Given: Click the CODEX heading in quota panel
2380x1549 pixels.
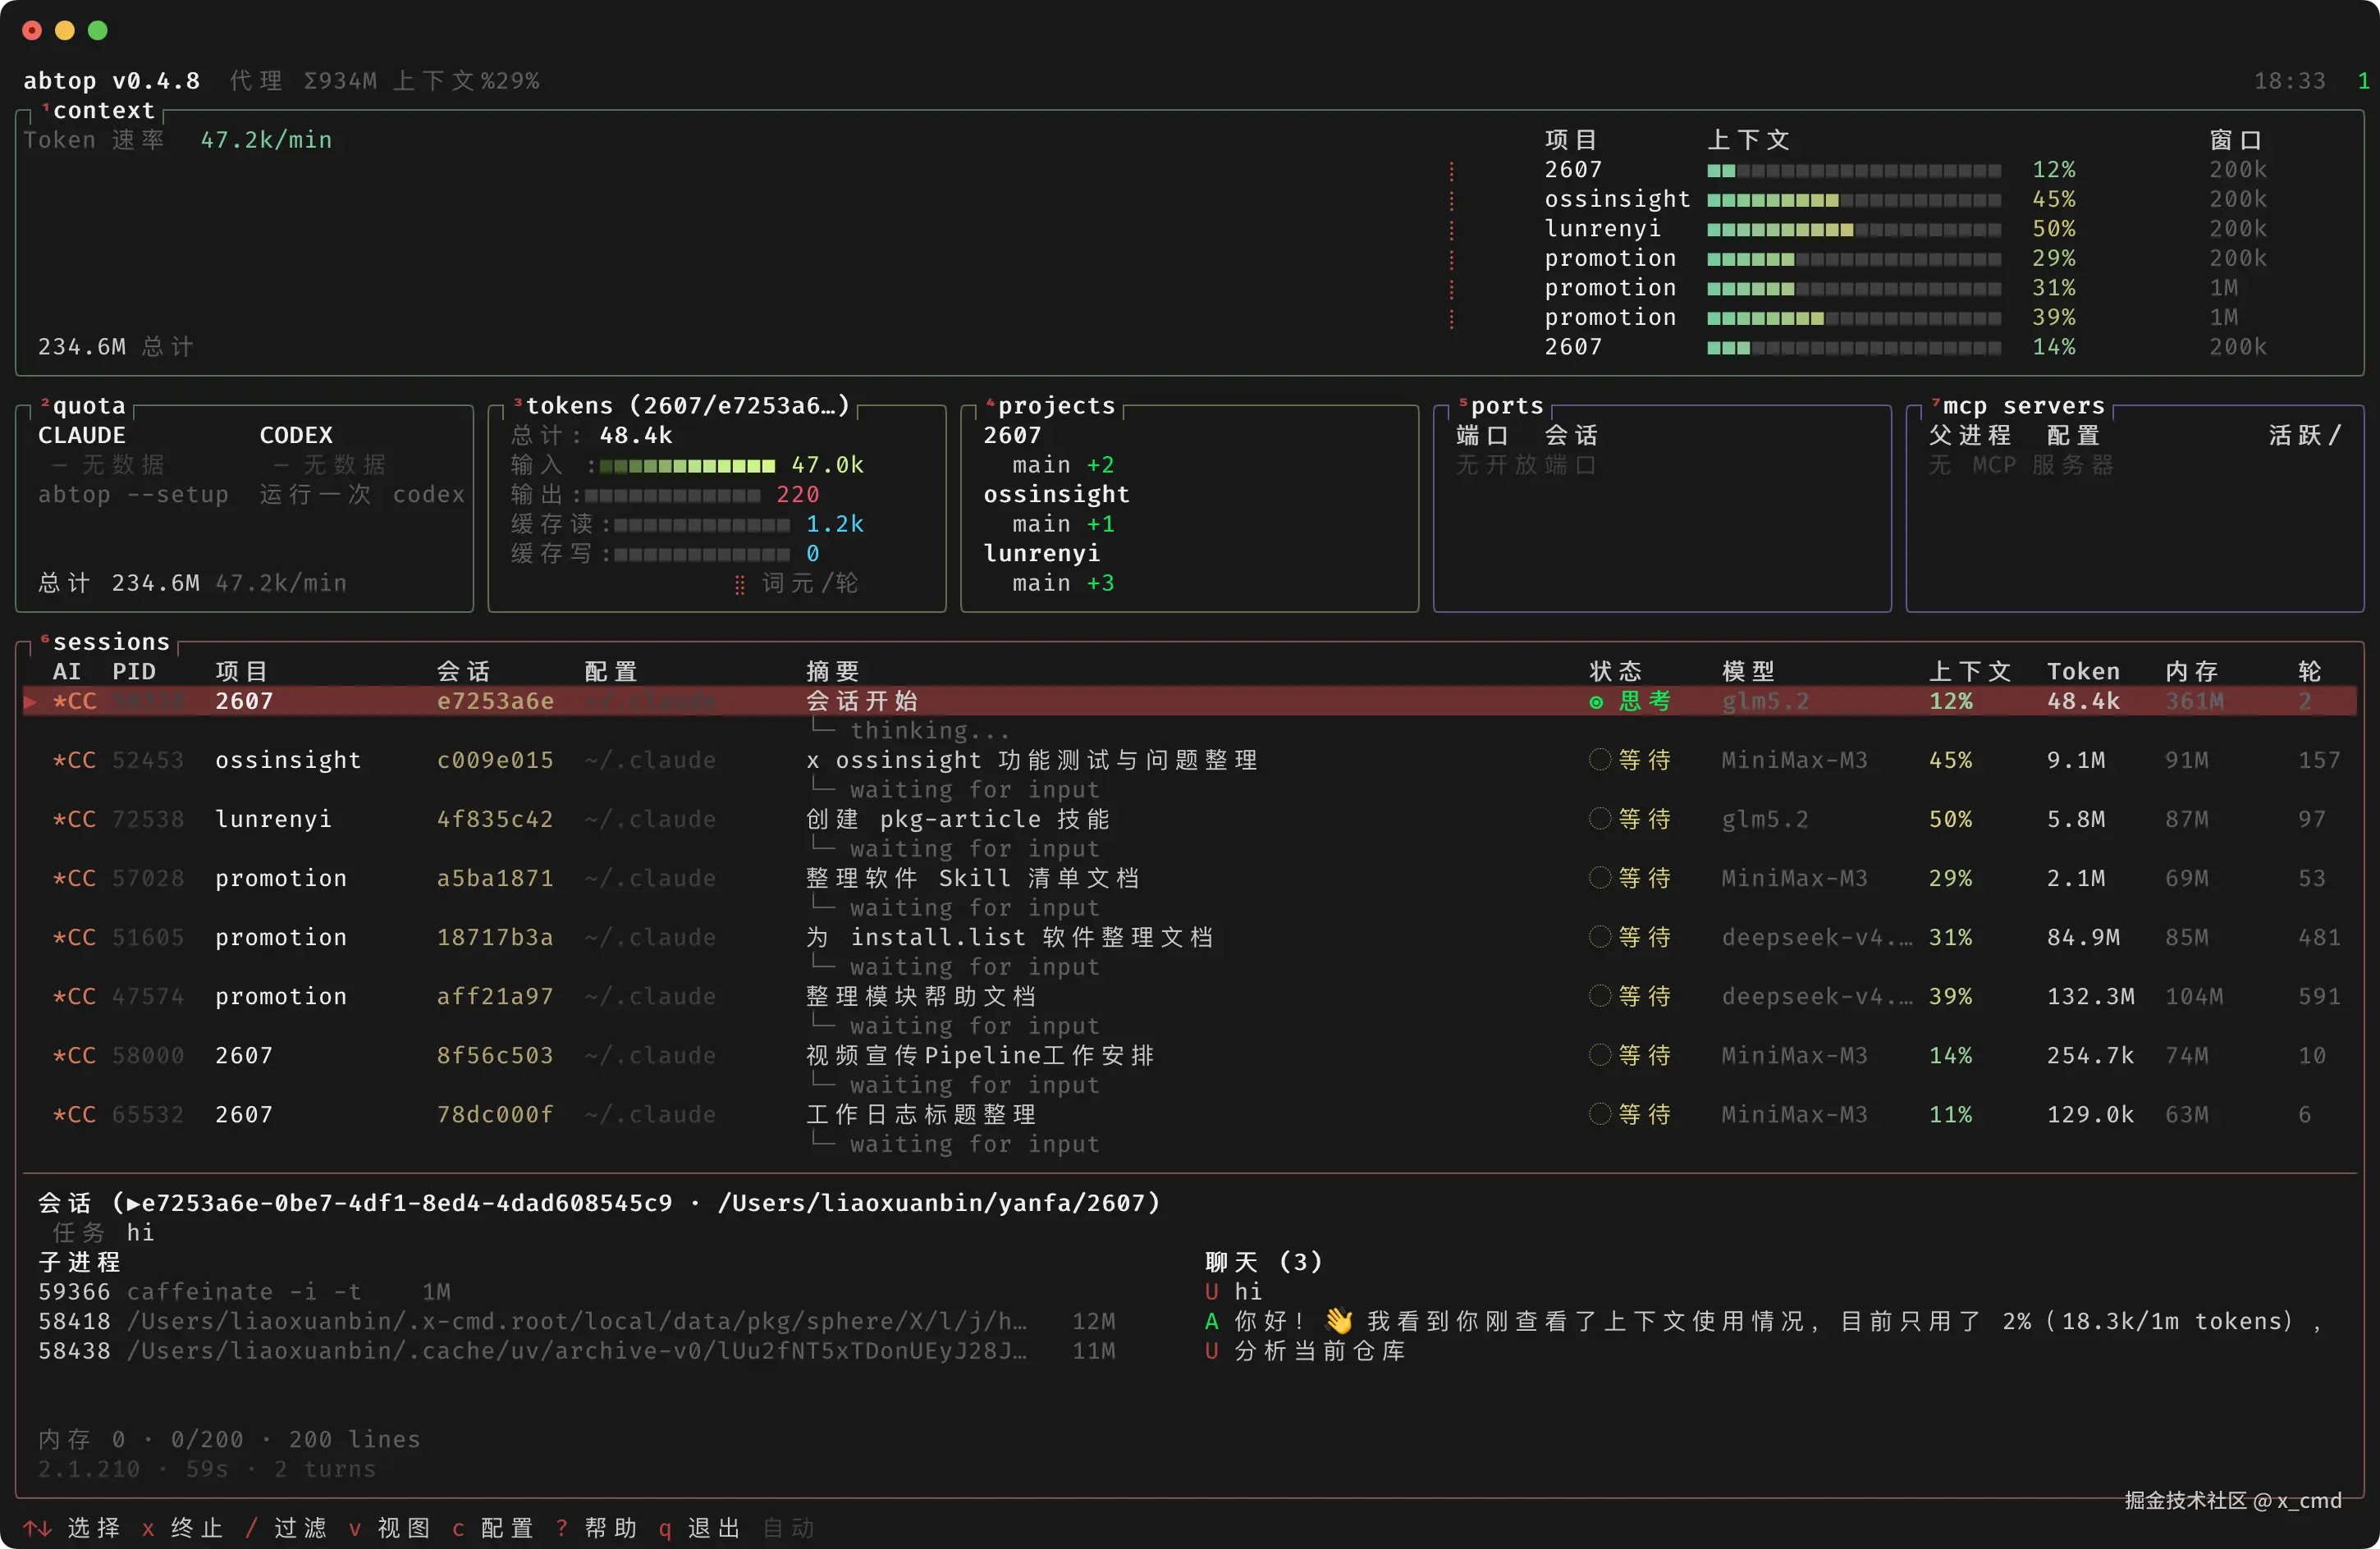Looking at the screenshot, I should tap(296, 435).
